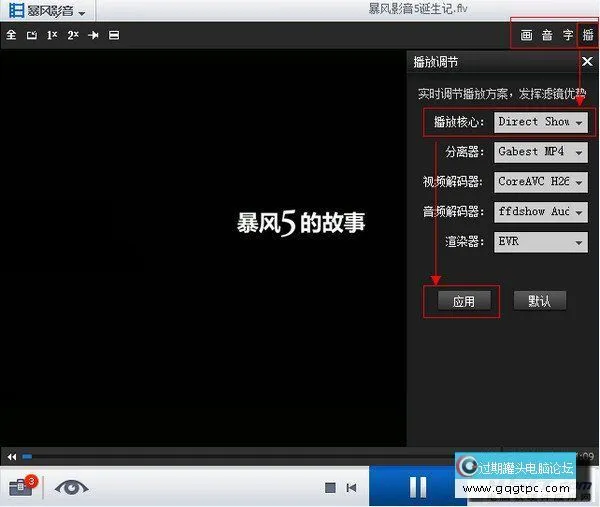Expand the 音频解码器 ffdshow dropdown
This screenshot has height=507, width=600.
[x=541, y=212]
